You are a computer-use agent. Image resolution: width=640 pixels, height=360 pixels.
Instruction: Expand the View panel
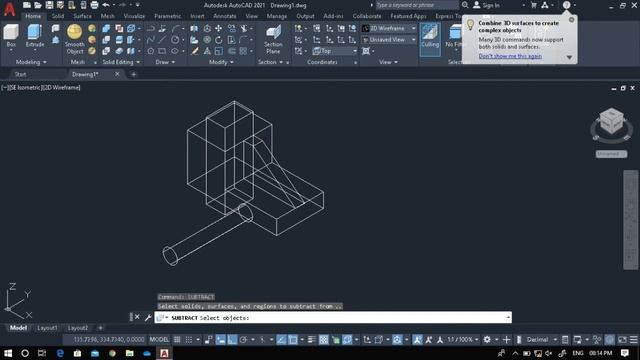click(388, 62)
